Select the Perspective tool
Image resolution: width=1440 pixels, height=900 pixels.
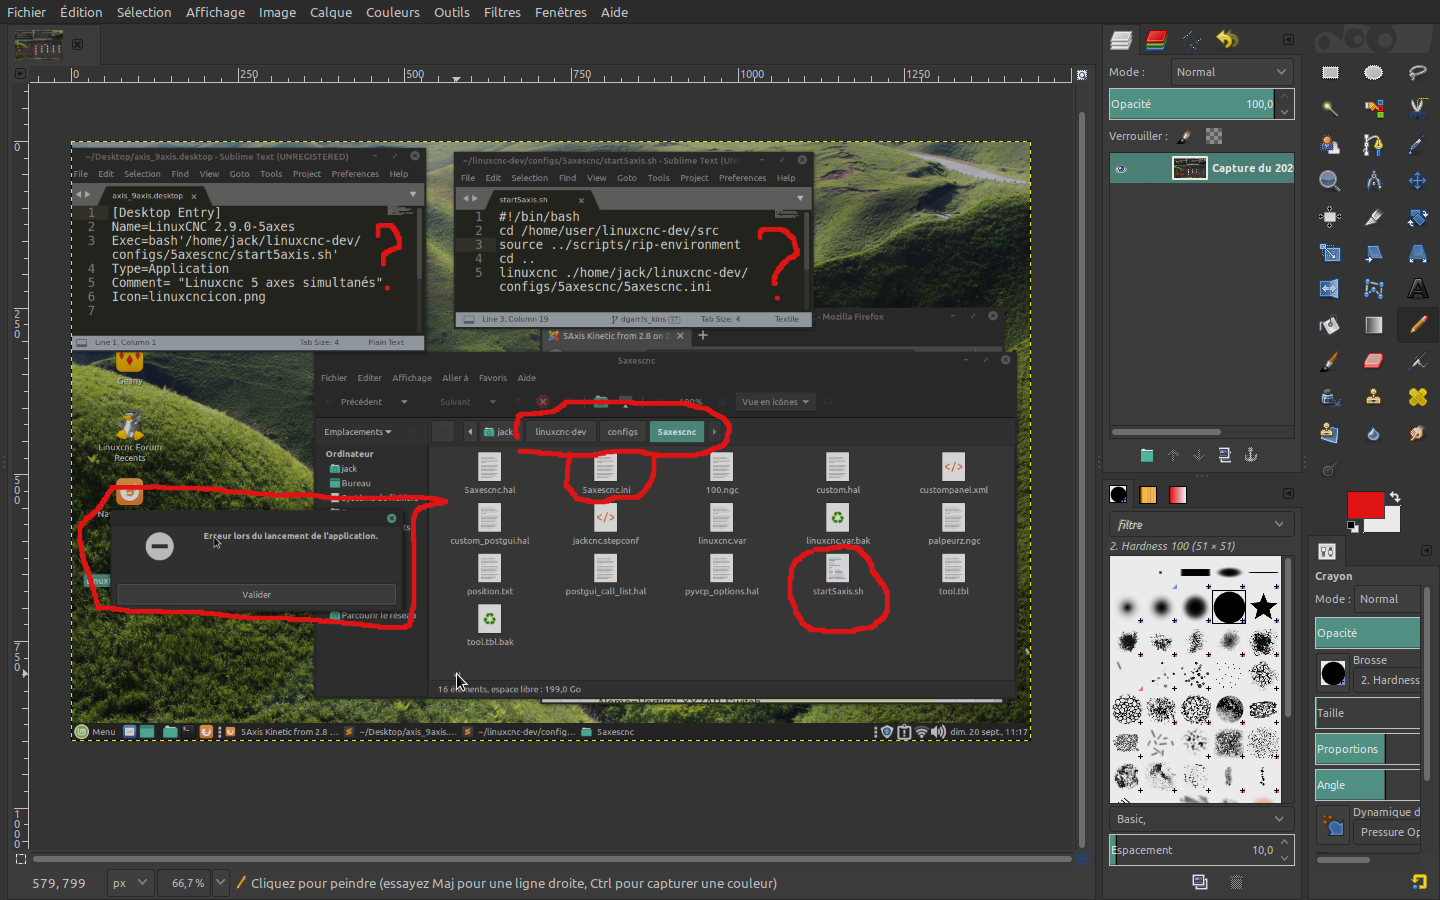1418,253
